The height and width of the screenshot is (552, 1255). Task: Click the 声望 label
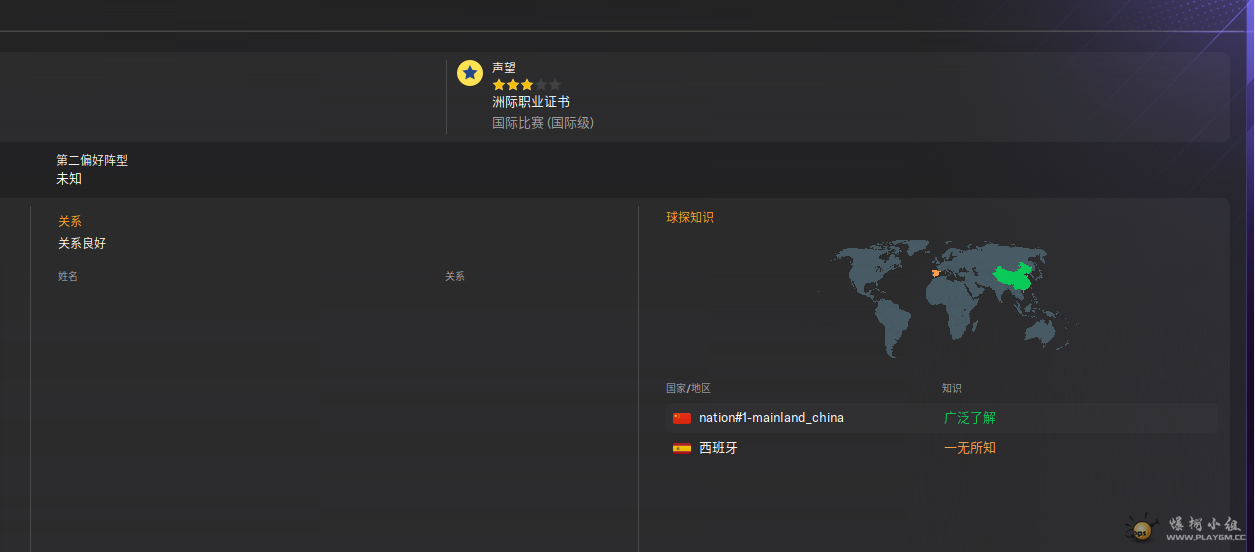(504, 67)
